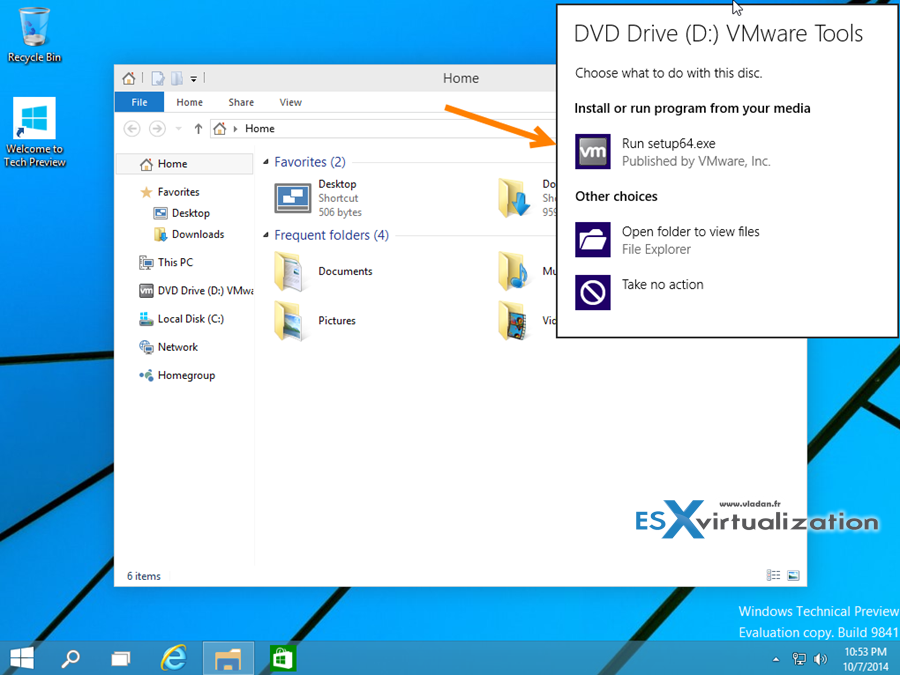
Task: Select the Pictures folder
Action: point(315,320)
